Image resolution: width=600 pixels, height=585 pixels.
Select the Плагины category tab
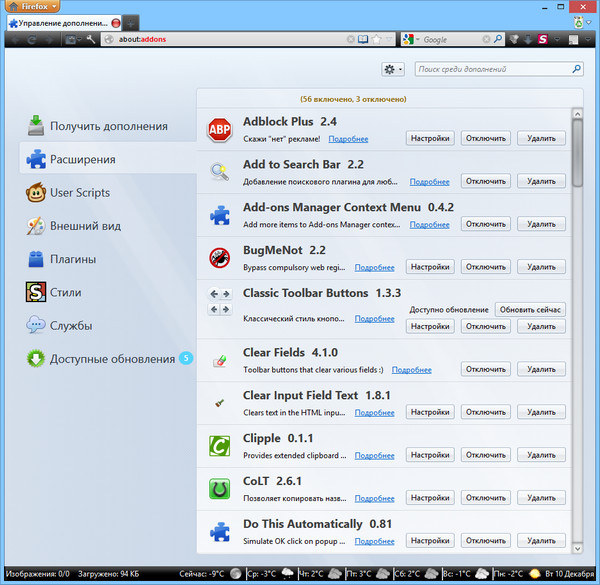click(73, 259)
